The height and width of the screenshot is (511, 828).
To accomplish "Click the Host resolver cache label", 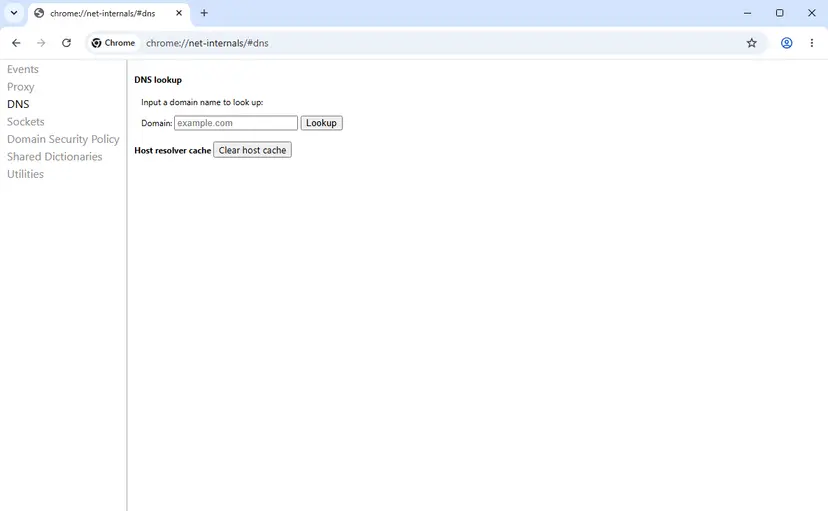I will tap(173, 150).
